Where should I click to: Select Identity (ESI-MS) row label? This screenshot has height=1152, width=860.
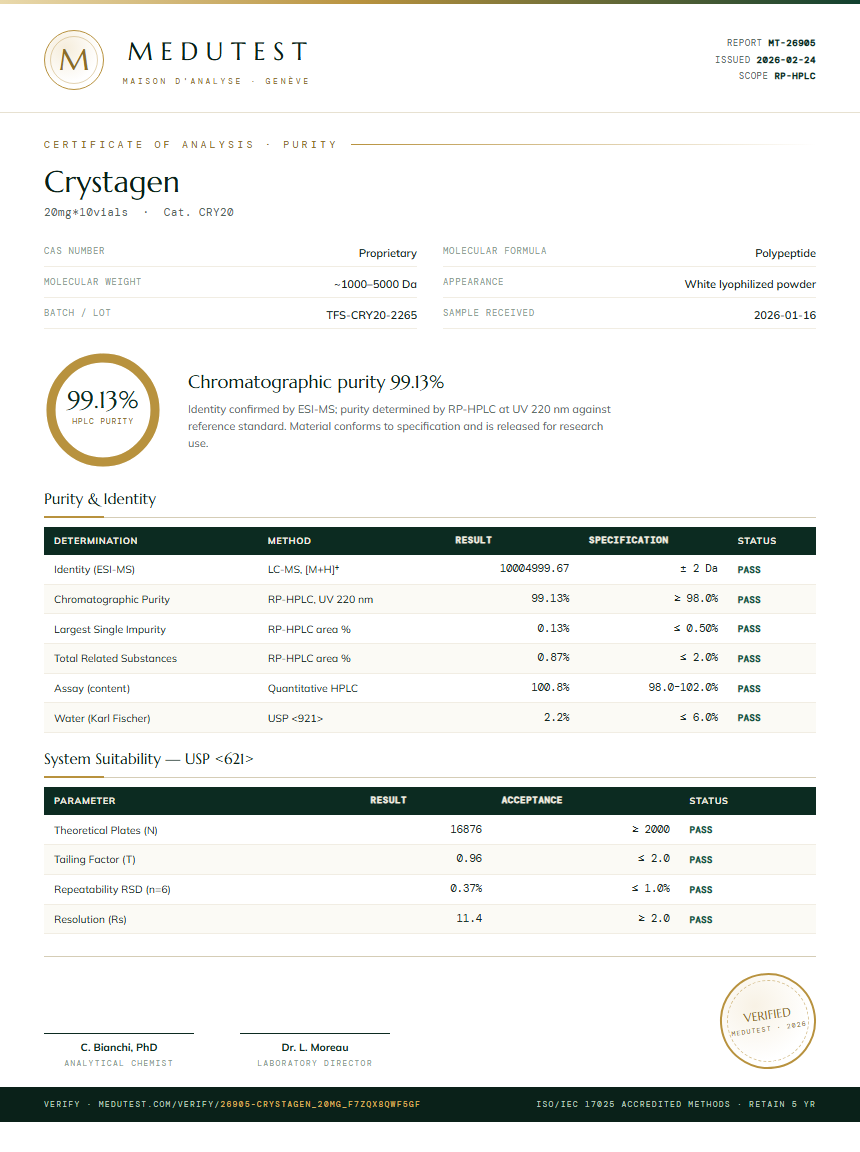pyautogui.click(x=94, y=569)
